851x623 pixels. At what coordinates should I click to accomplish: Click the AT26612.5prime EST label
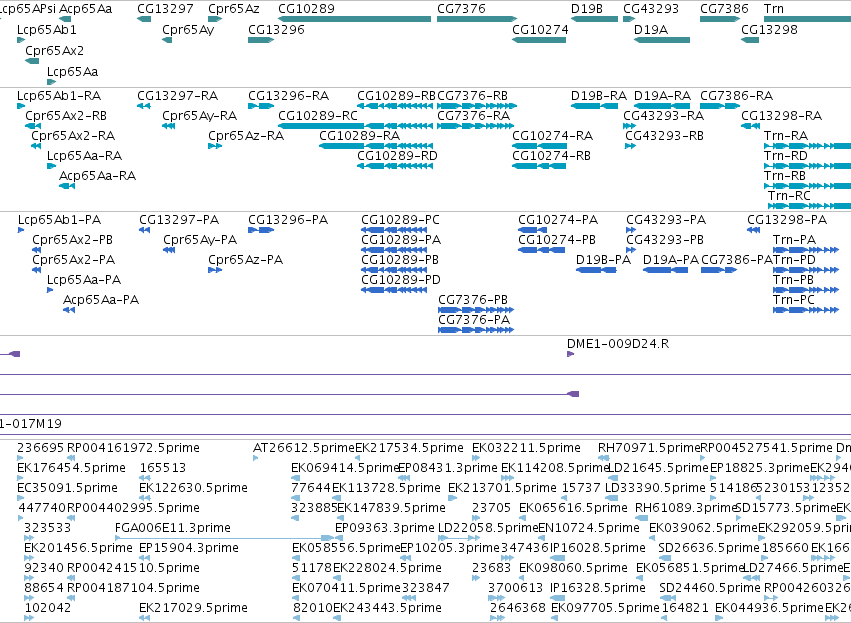[x=304, y=448]
